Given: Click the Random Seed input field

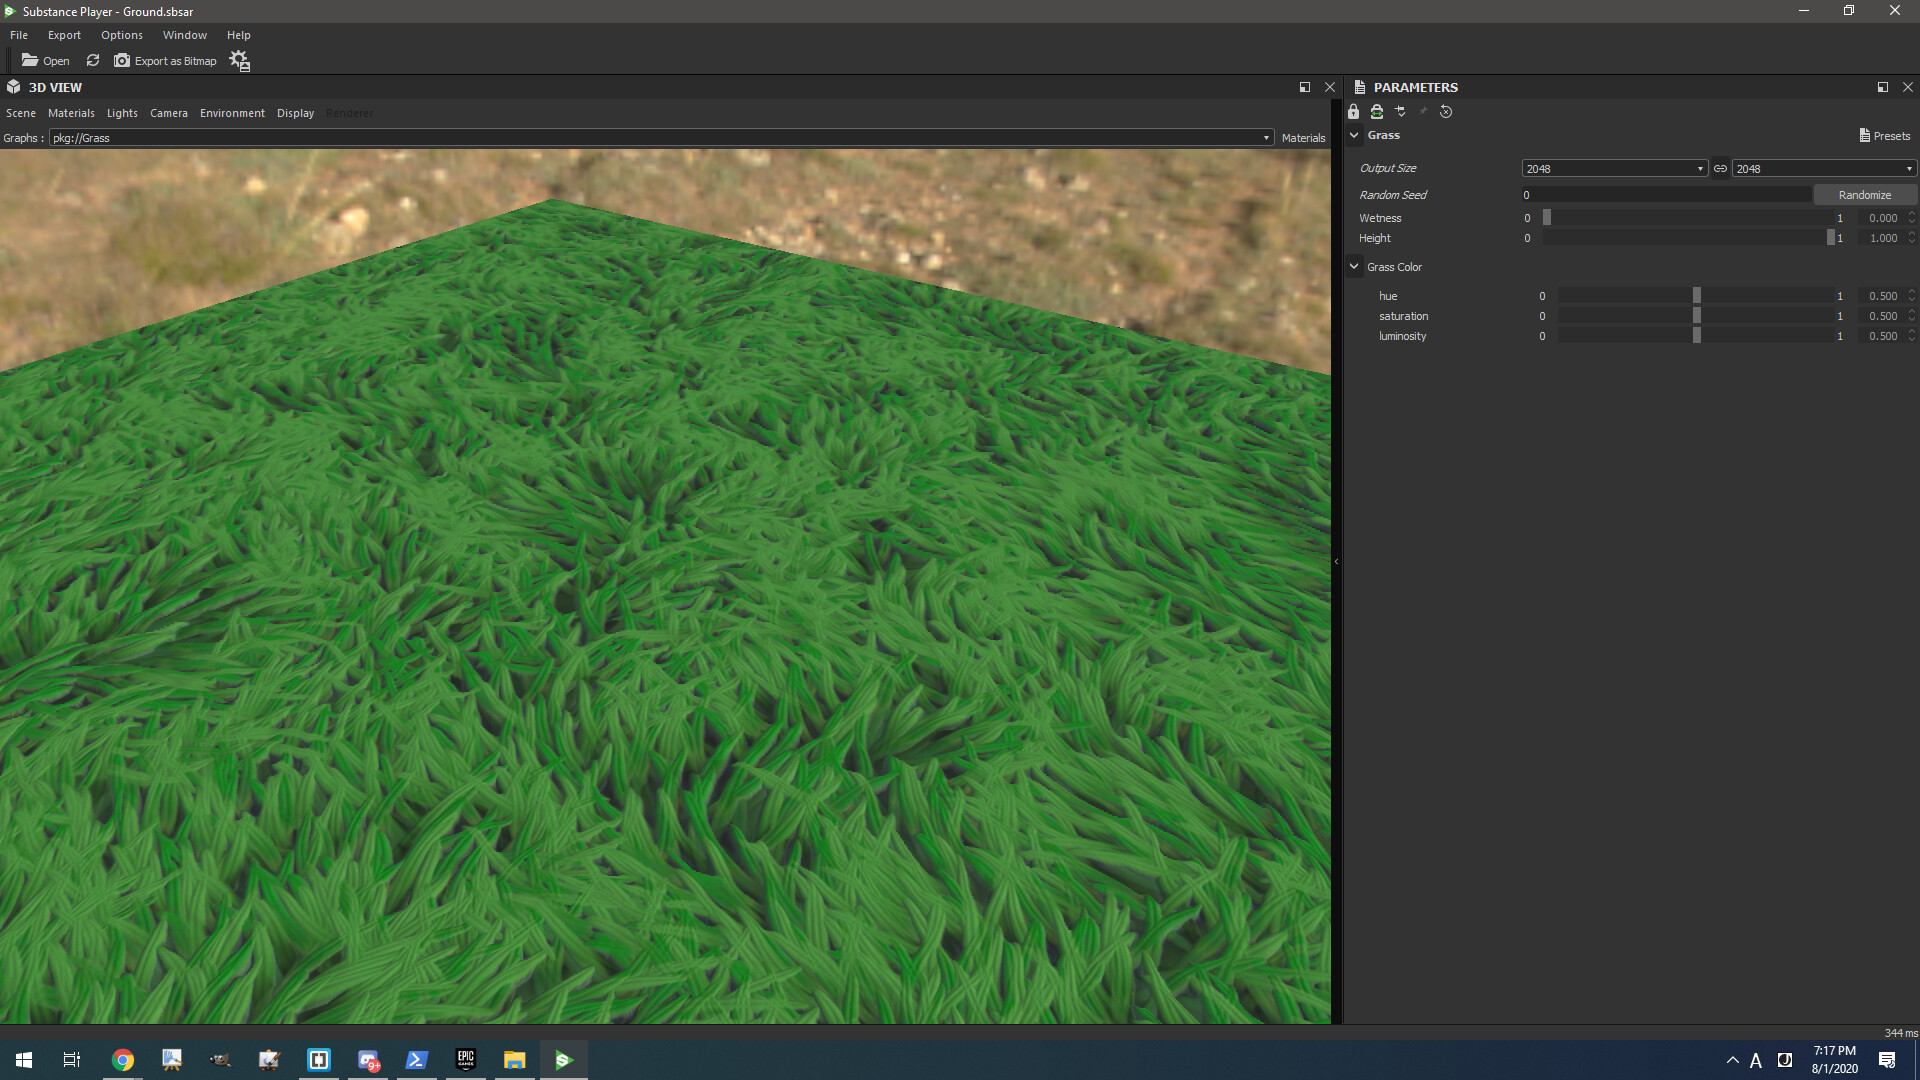Looking at the screenshot, I should [1665, 194].
